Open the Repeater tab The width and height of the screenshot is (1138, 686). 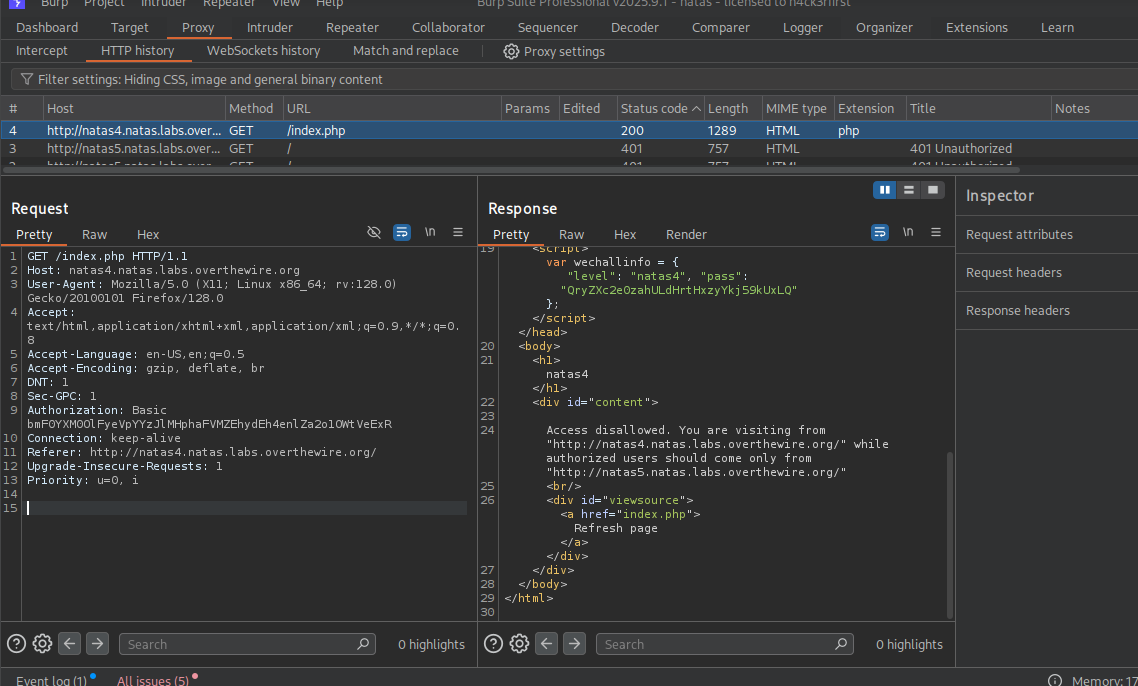[352, 28]
